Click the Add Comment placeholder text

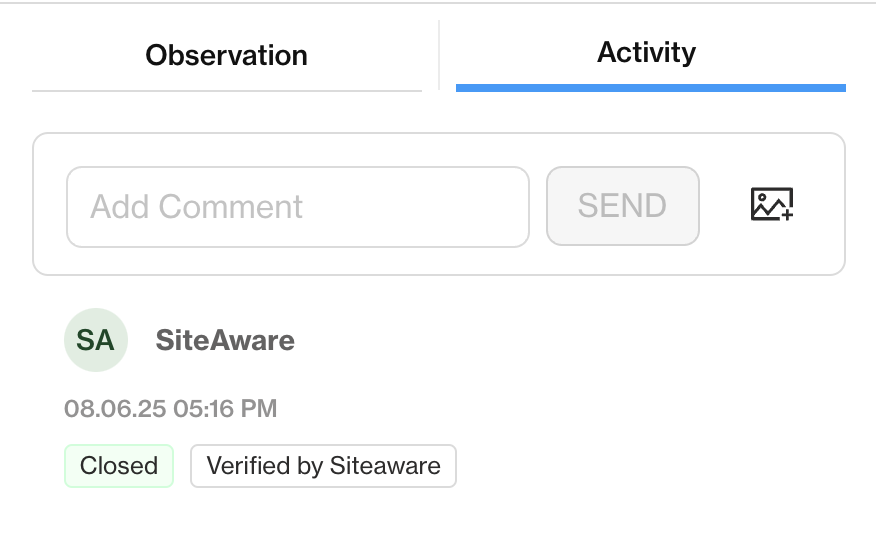pyautogui.click(x=197, y=207)
